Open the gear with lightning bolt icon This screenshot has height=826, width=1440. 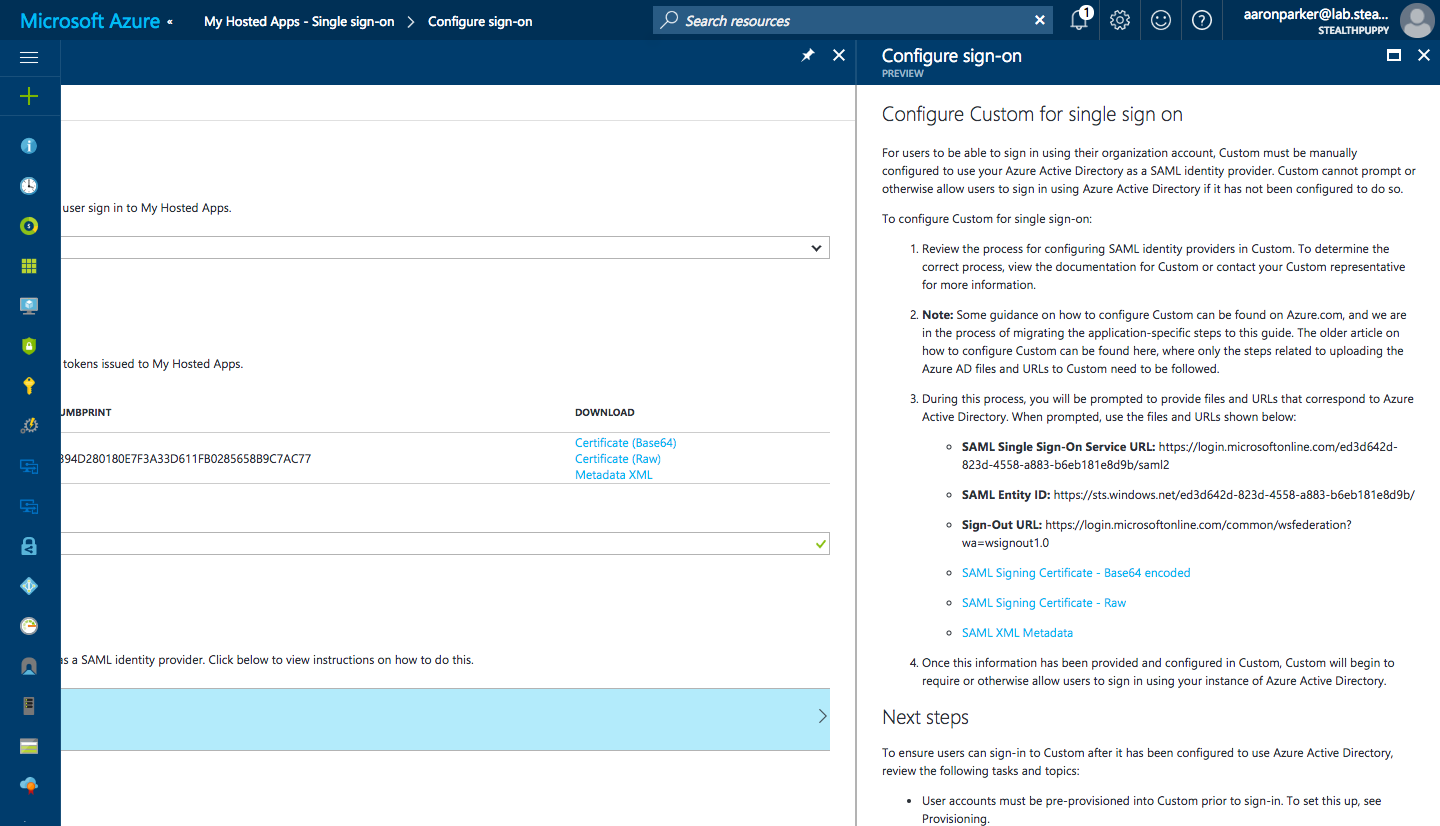pos(29,426)
